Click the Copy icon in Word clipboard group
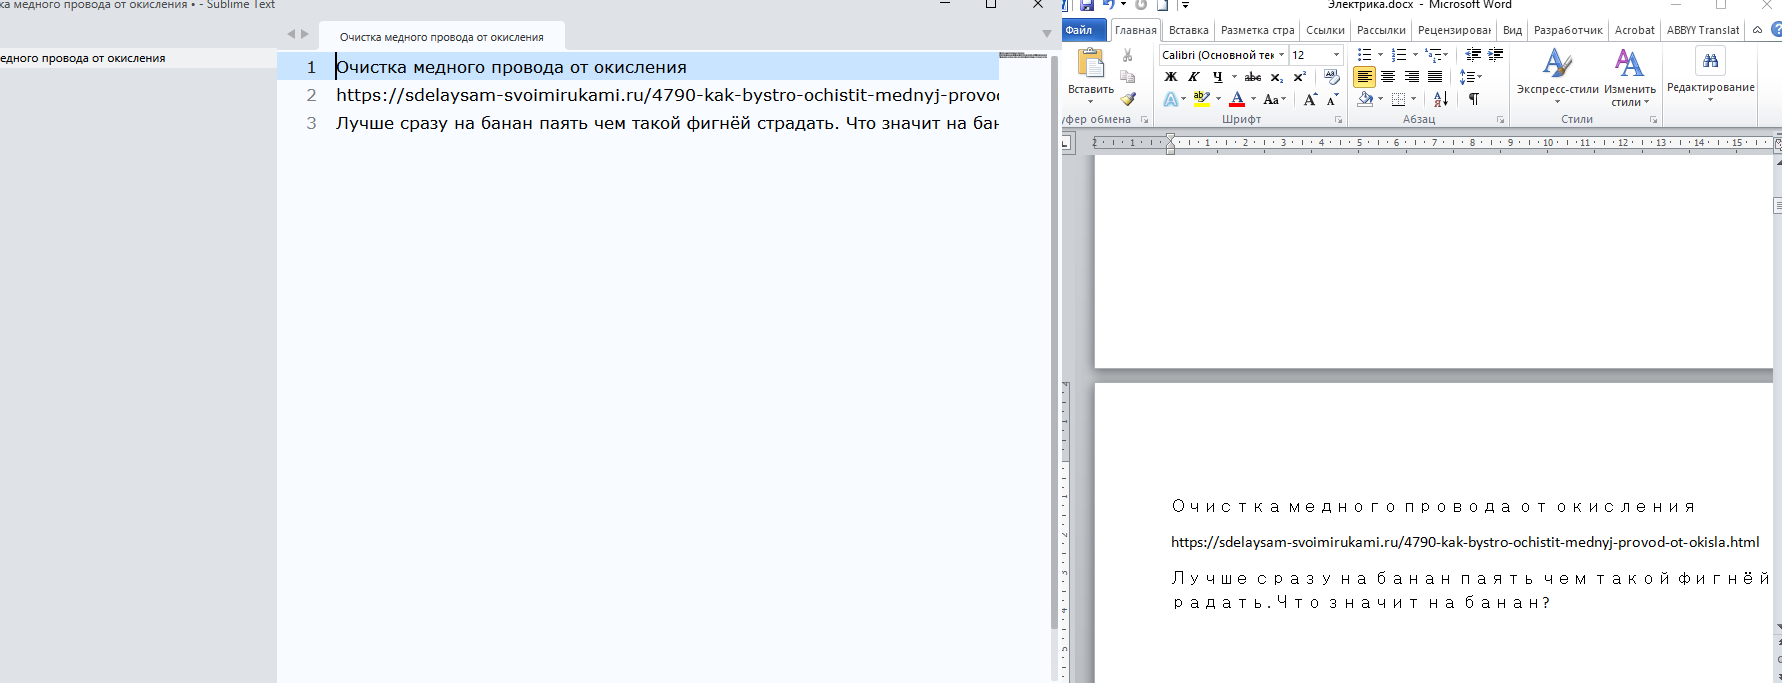Screen dimensions: 1782x683 pos(1127,77)
